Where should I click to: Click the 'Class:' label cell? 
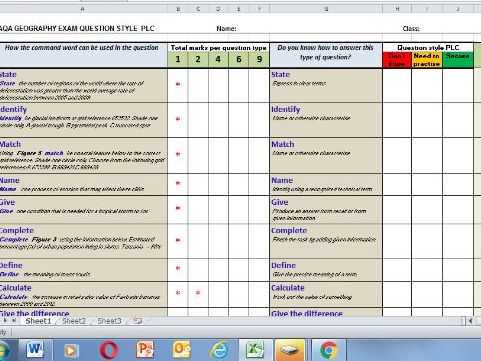pyautogui.click(x=411, y=29)
